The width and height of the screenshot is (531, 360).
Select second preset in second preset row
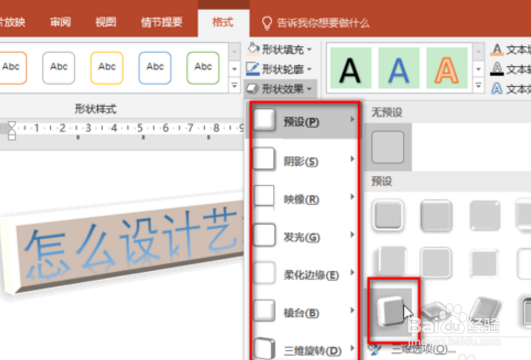pyautogui.click(x=436, y=262)
